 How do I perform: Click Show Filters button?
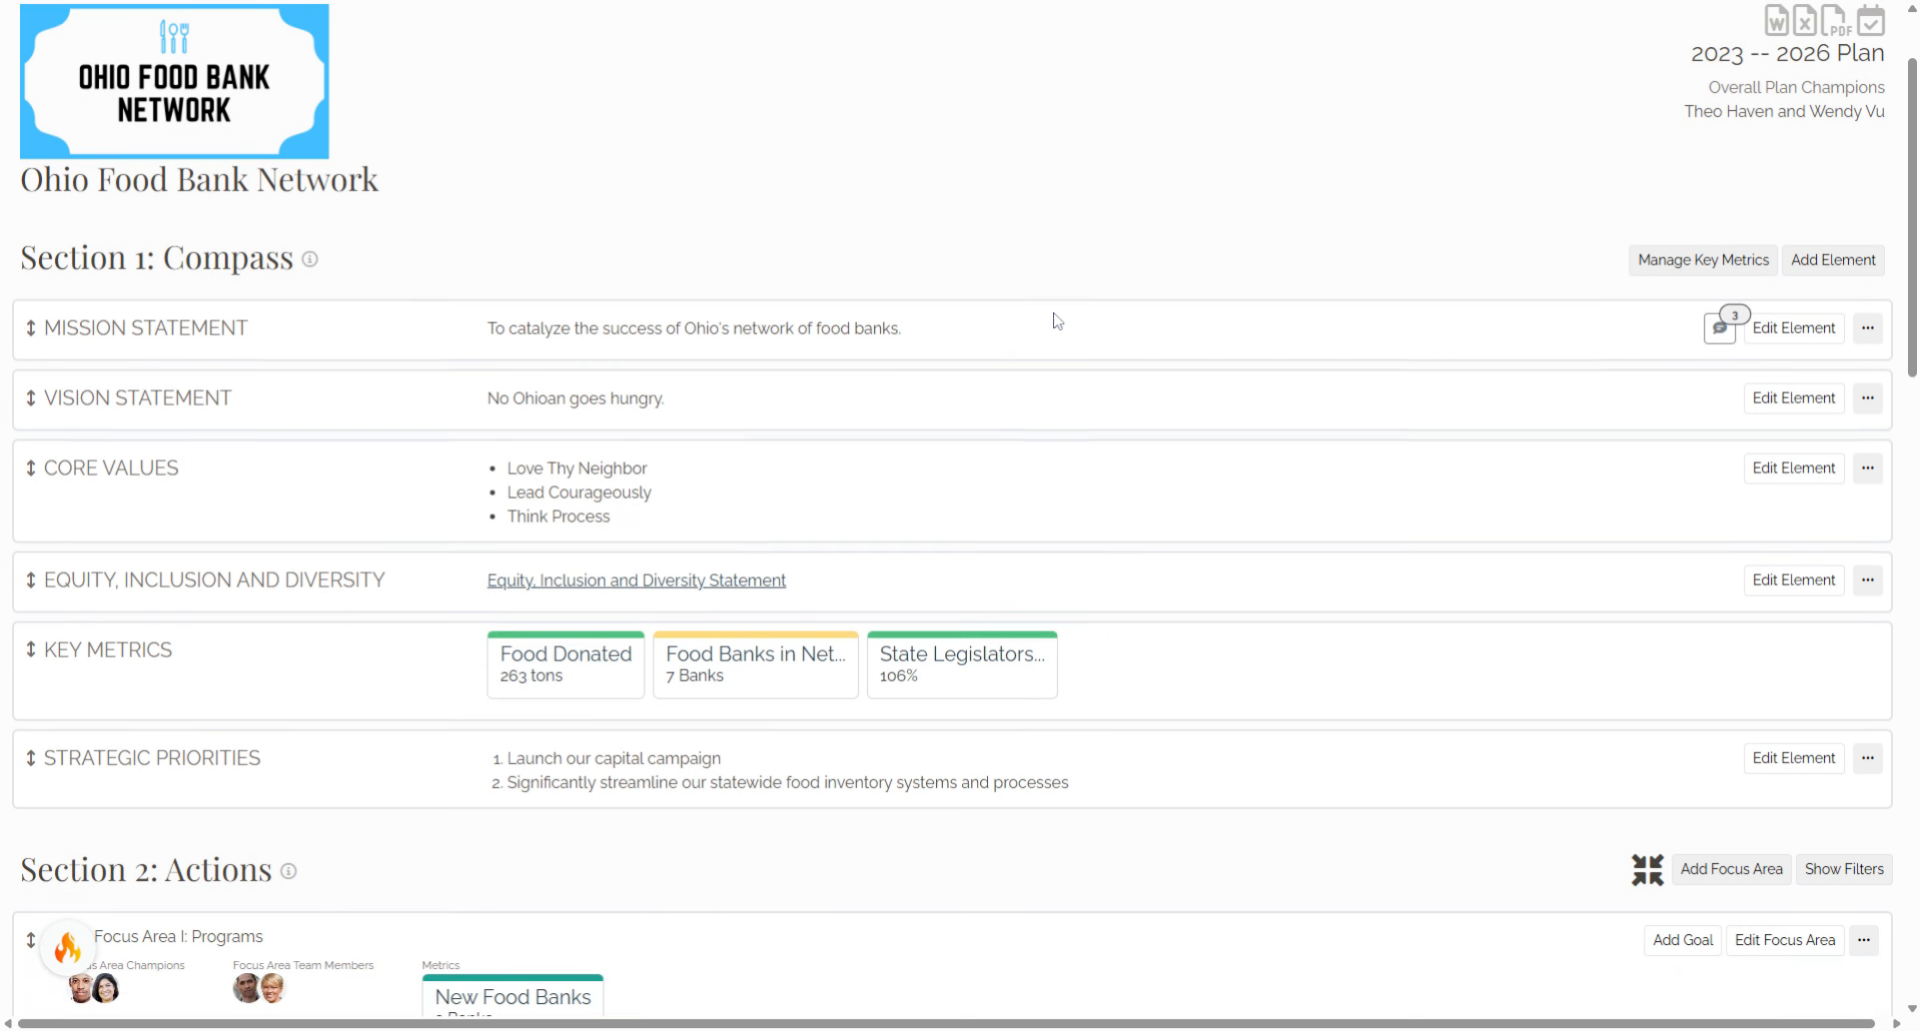[1844, 869]
